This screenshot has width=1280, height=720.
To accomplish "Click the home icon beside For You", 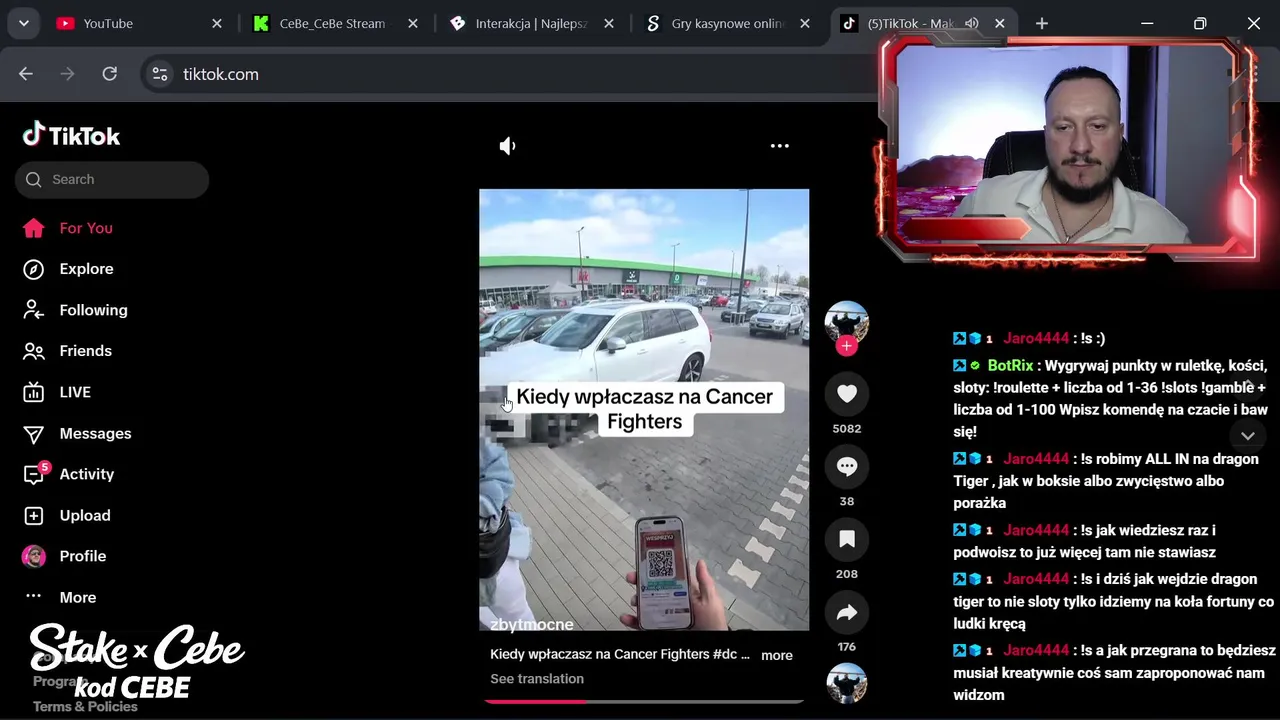I will point(34,228).
